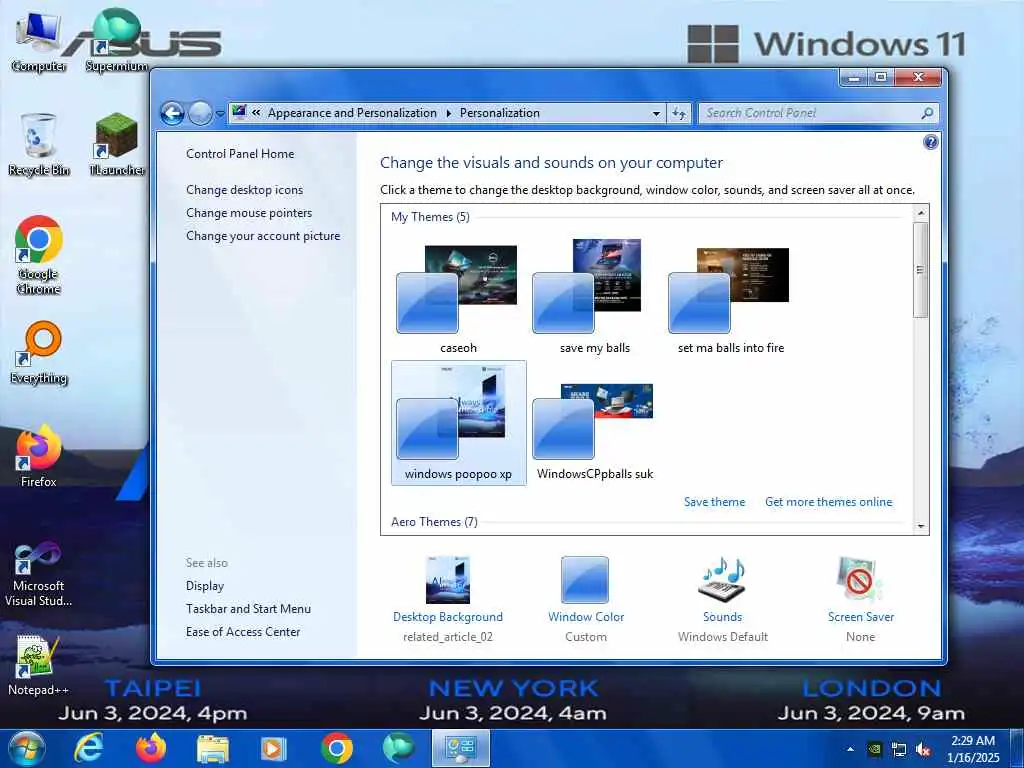Image resolution: width=1024 pixels, height=768 pixels.
Task: Click the muted volume tray icon
Action: [923, 749]
